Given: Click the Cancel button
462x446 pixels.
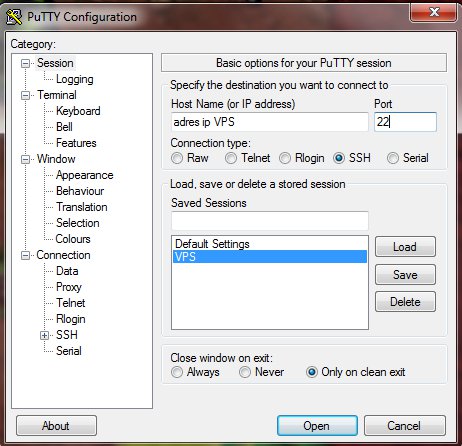Looking at the screenshot, I should [x=404, y=425].
